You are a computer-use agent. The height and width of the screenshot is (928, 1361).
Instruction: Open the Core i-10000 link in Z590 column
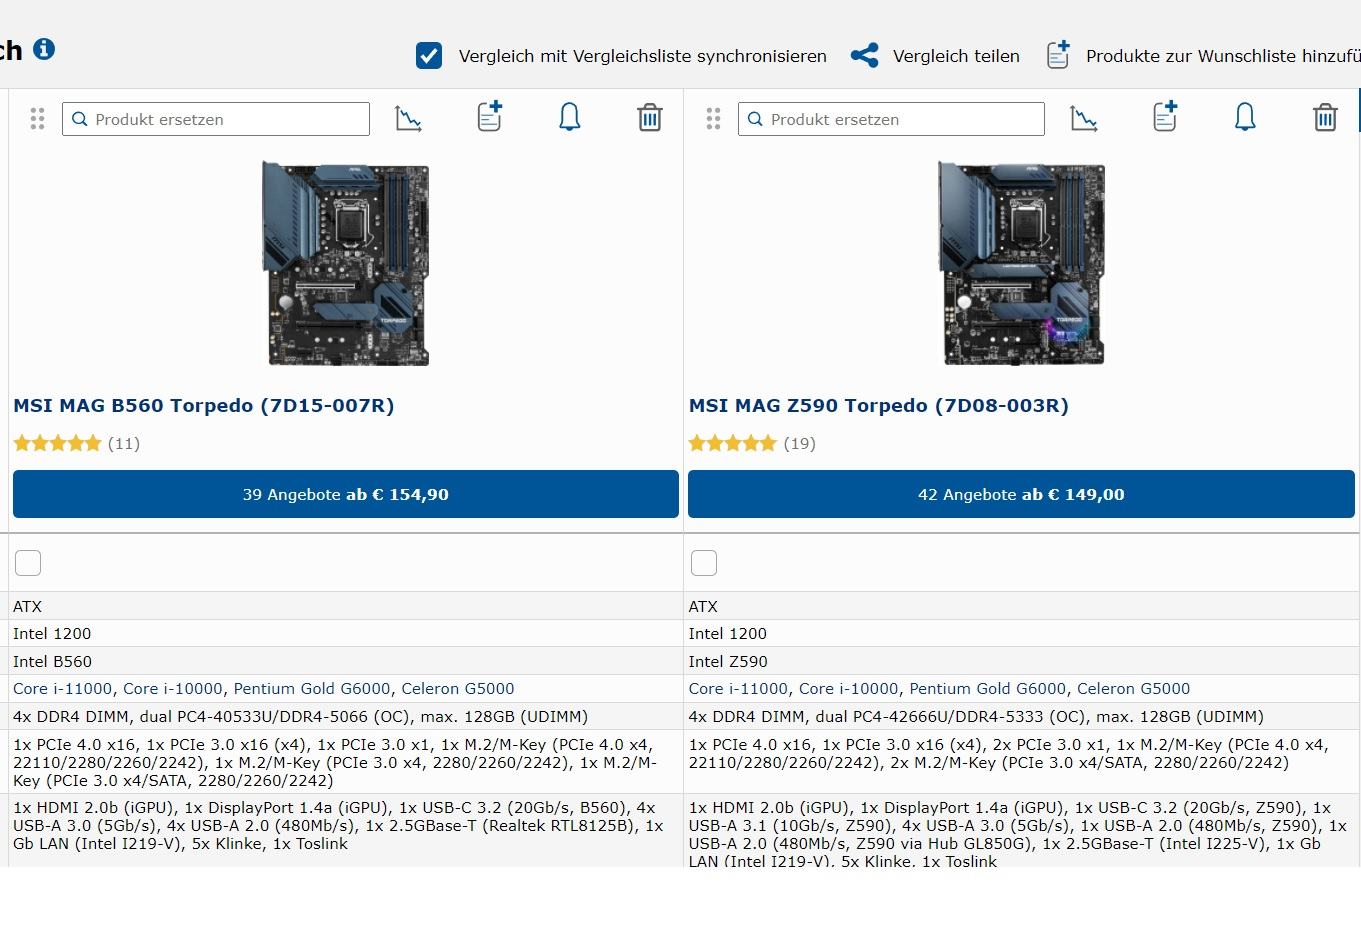click(x=848, y=688)
